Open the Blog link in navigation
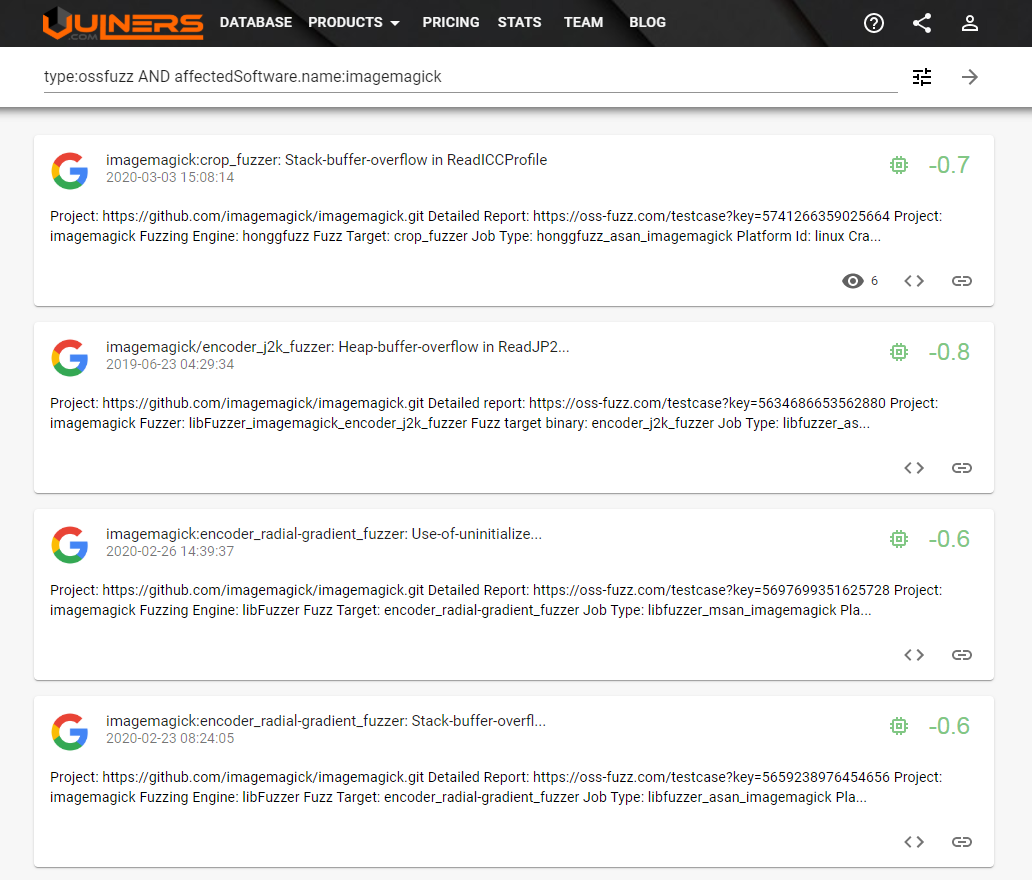Screen dimensions: 1032x880 647,22
